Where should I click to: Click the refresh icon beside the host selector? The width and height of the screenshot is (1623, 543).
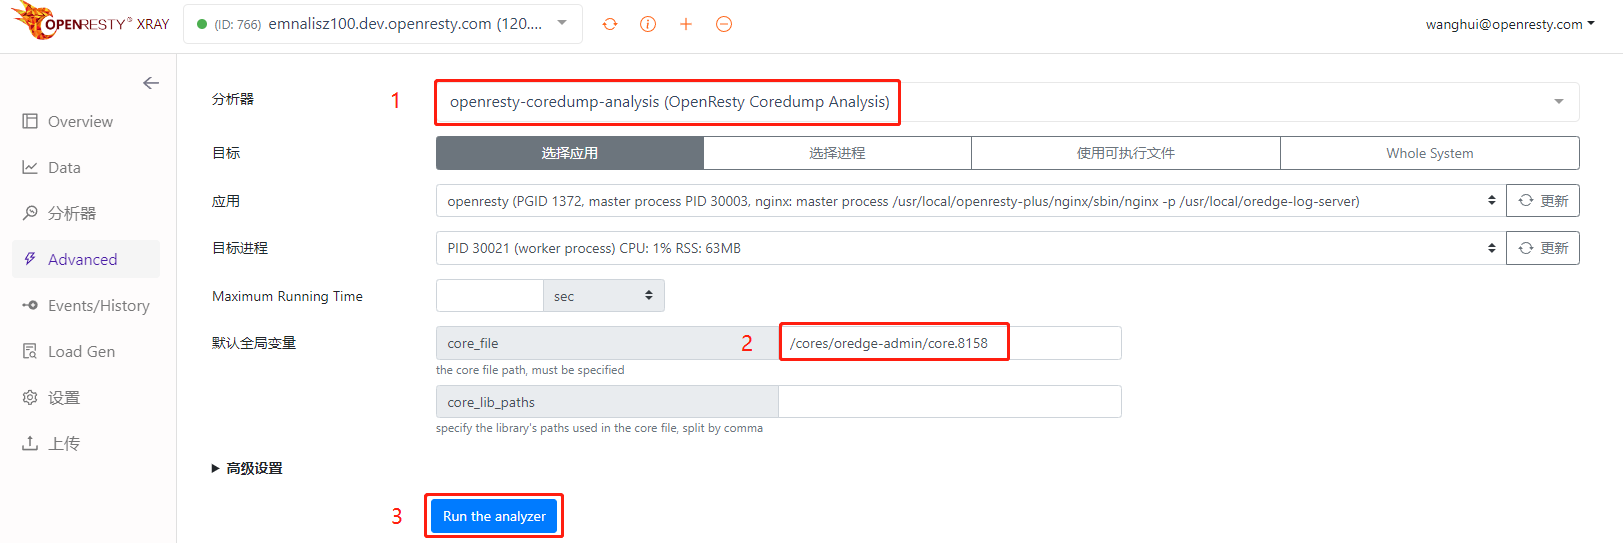pos(610,24)
